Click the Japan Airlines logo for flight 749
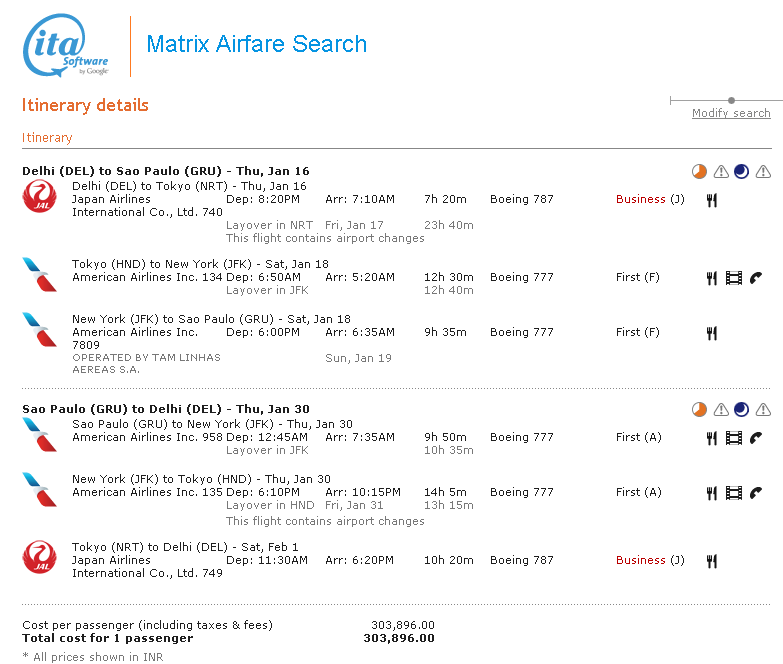783x664 pixels. [39, 557]
